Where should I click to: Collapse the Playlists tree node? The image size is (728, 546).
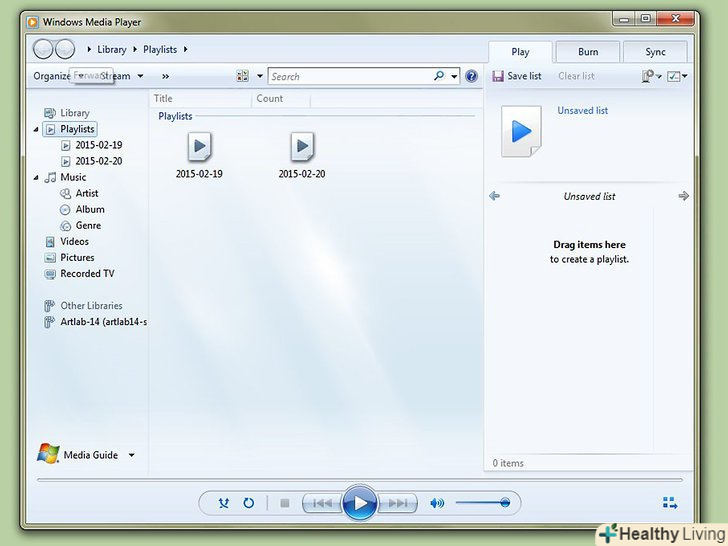tap(37, 129)
